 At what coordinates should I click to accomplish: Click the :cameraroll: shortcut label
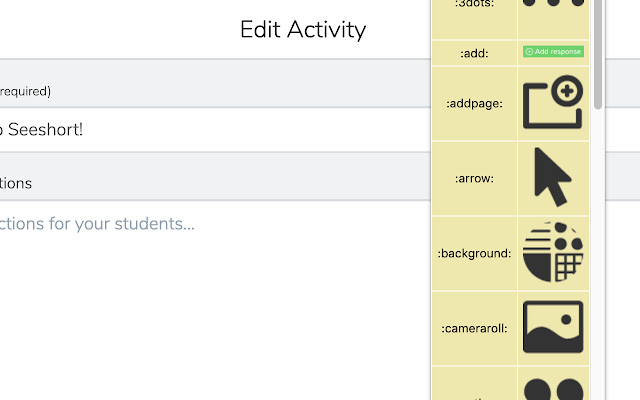[474, 328]
